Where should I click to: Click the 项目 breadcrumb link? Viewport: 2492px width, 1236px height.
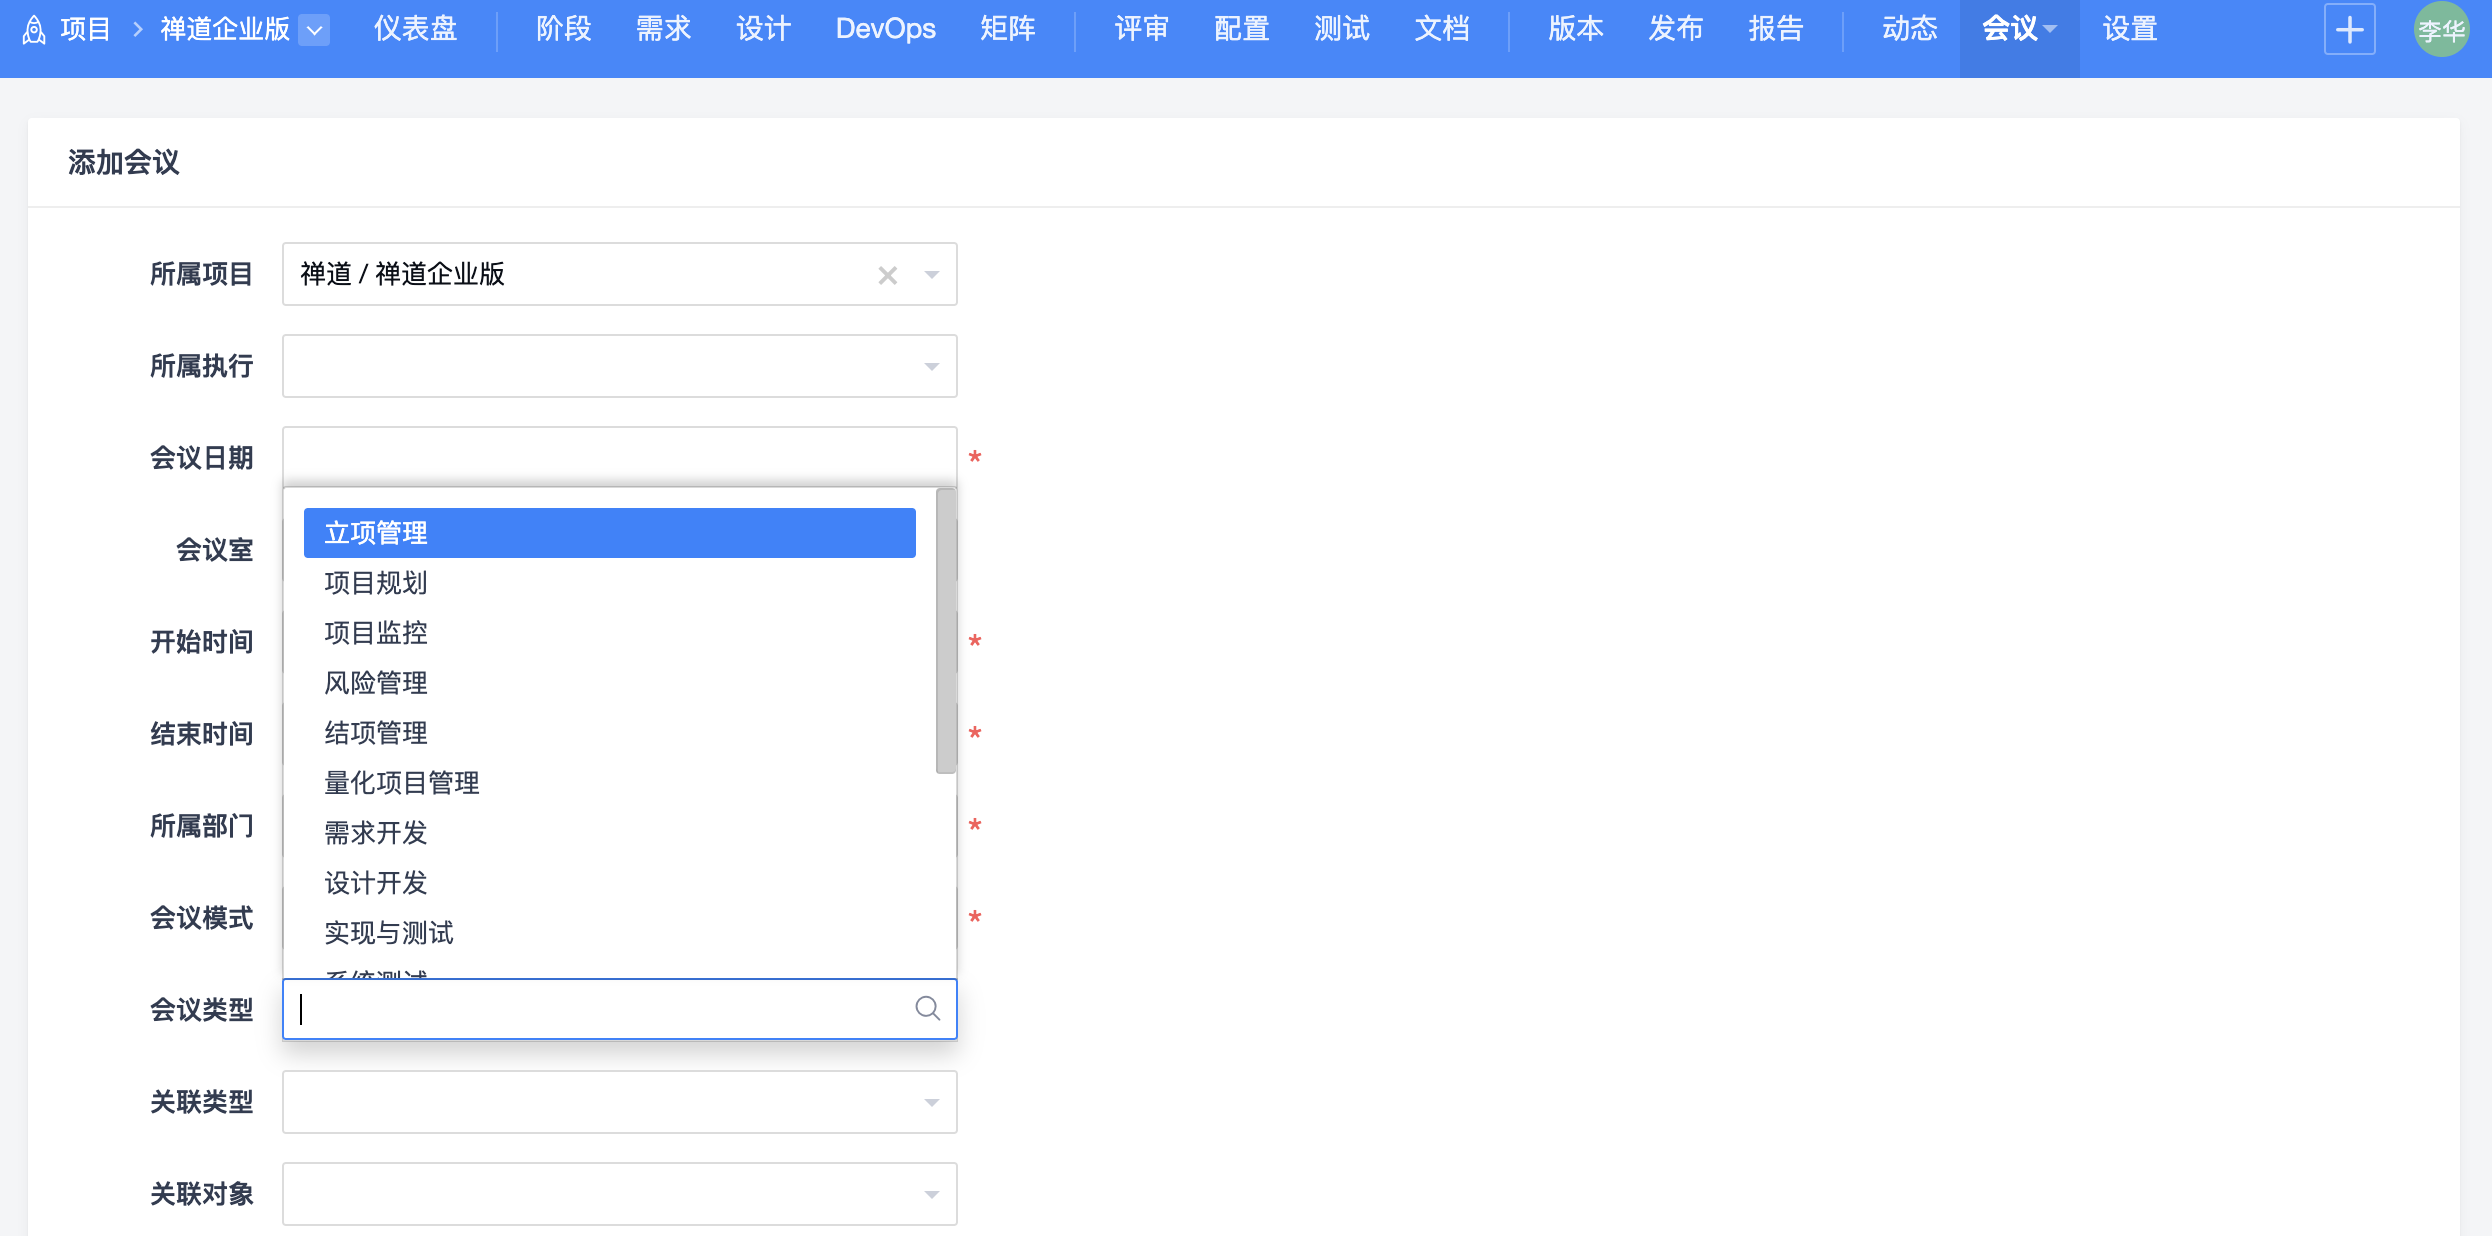click(x=85, y=30)
